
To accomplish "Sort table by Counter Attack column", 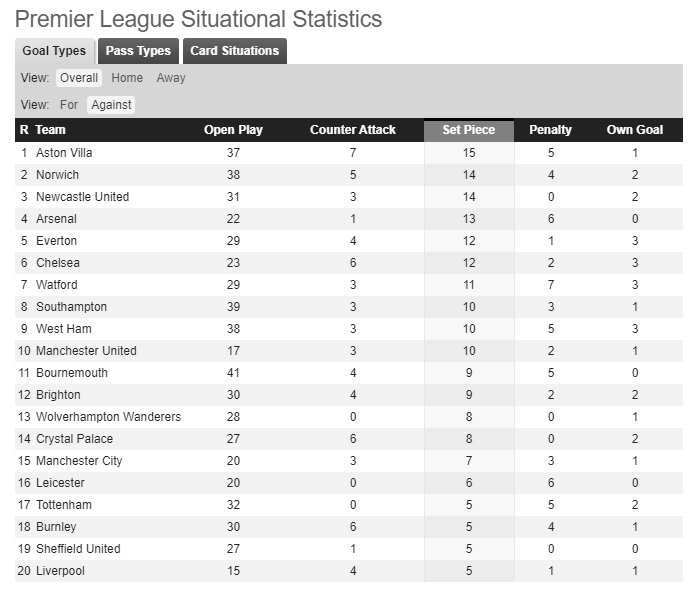I will pyautogui.click(x=353, y=130).
